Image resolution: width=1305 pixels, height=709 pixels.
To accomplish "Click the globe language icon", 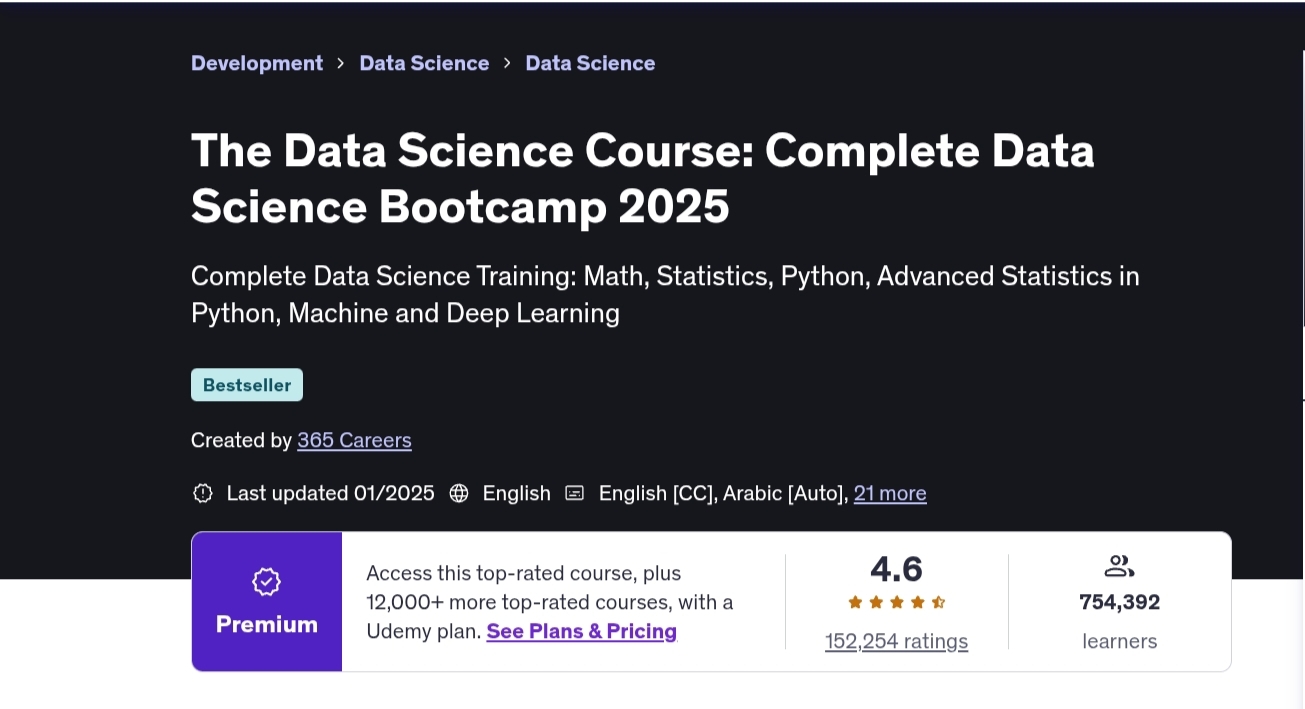I will pyautogui.click(x=459, y=493).
